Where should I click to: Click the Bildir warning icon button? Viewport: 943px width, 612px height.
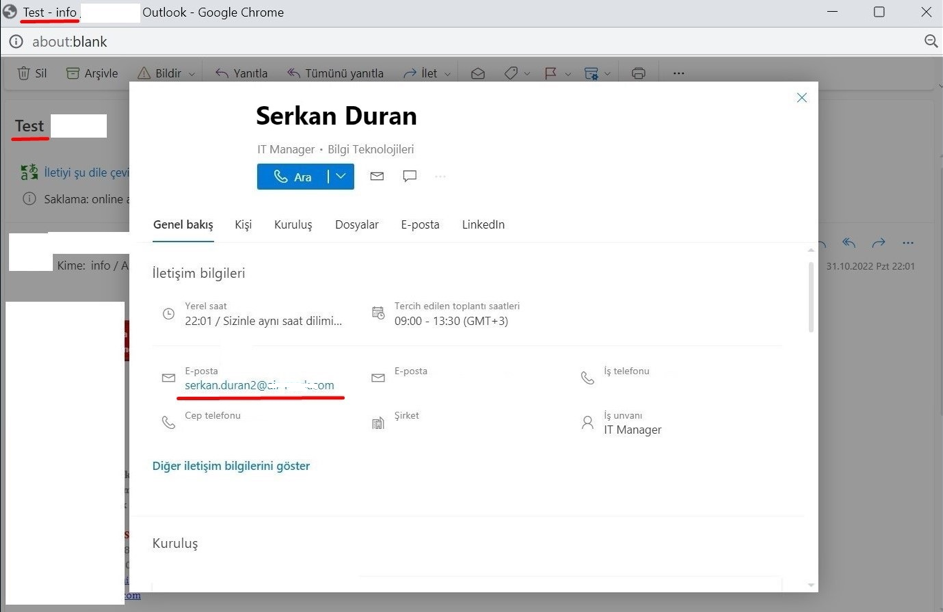click(144, 73)
